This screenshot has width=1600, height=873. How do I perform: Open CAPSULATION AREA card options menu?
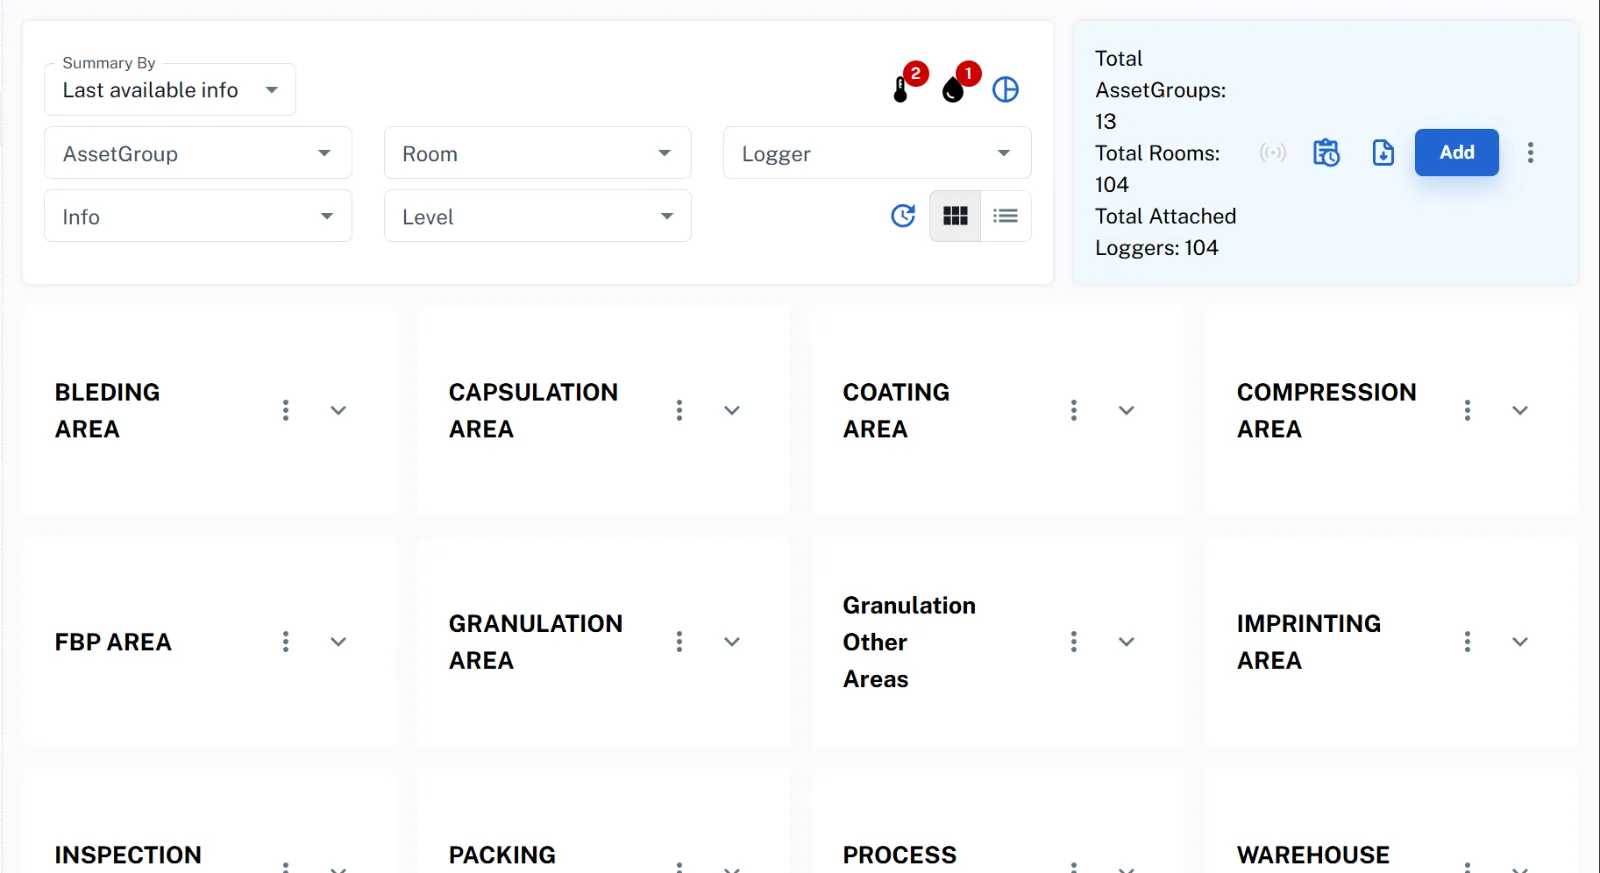680,410
